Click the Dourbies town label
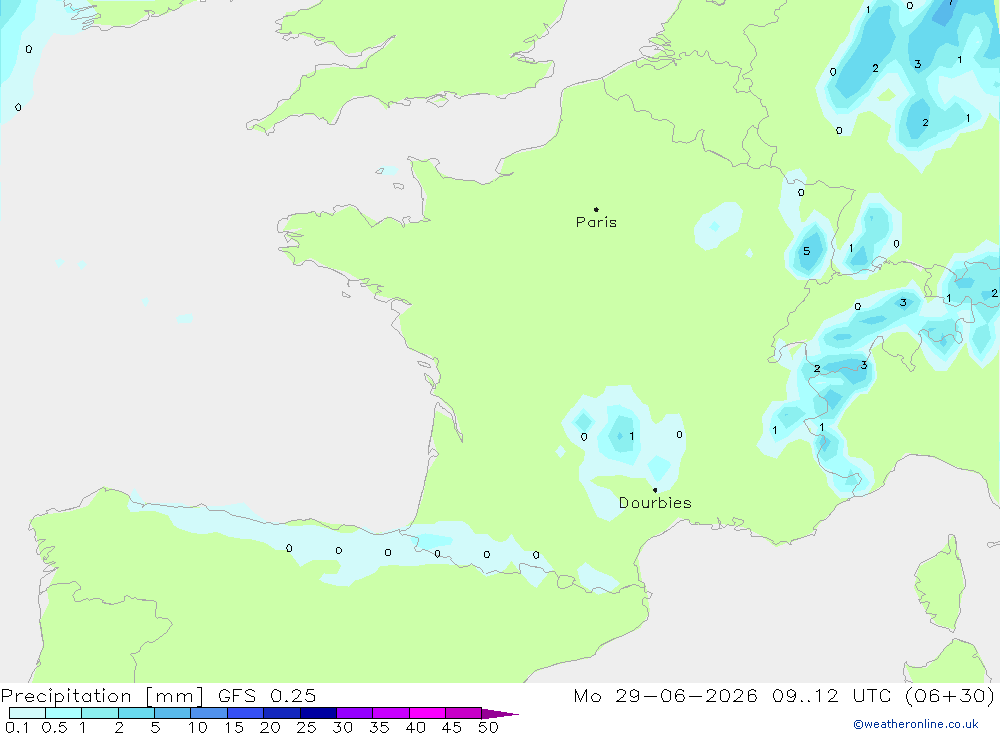 (x=655, y=503)
